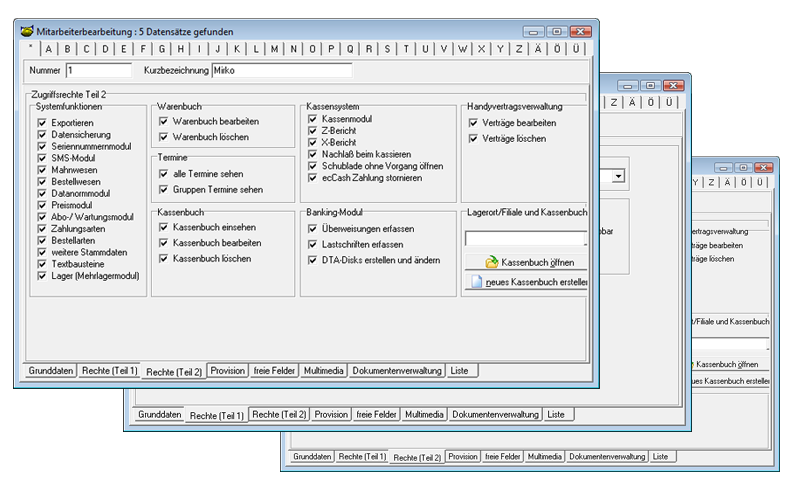The width and height of the screenshot is (809, 488).
Task: Toggle Warenbuch löschen checkbox
Action: pyautogui.click(x=164, y=137)
